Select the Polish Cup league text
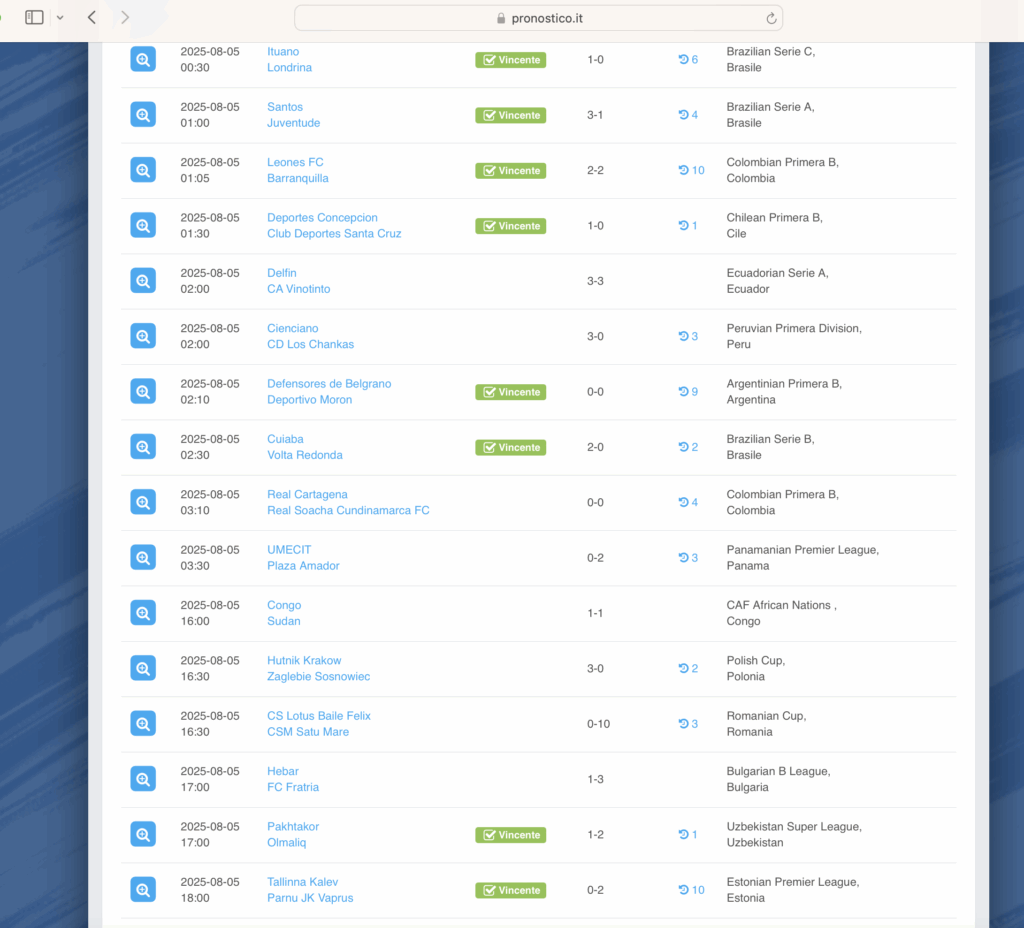The height and width of the screenshot is (928, 1024). click(x=756, y=660)
